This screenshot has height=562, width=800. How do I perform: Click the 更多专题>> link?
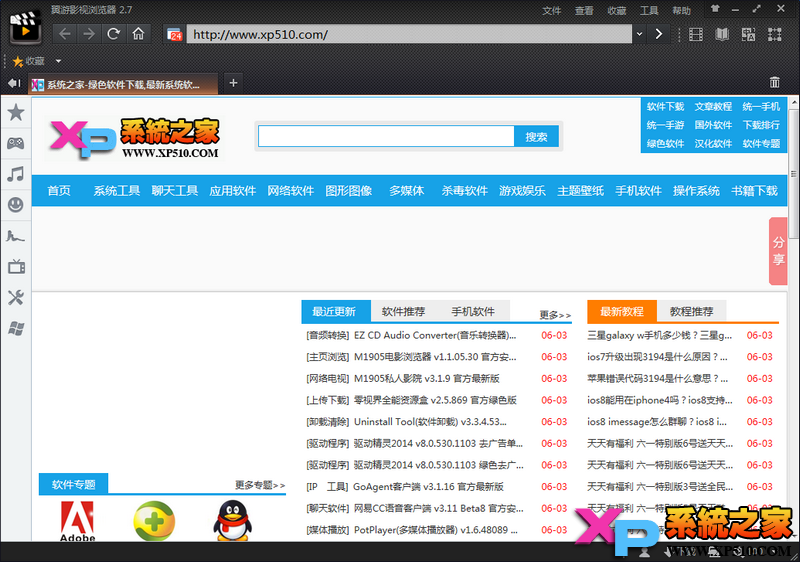(x=260, y=485)
